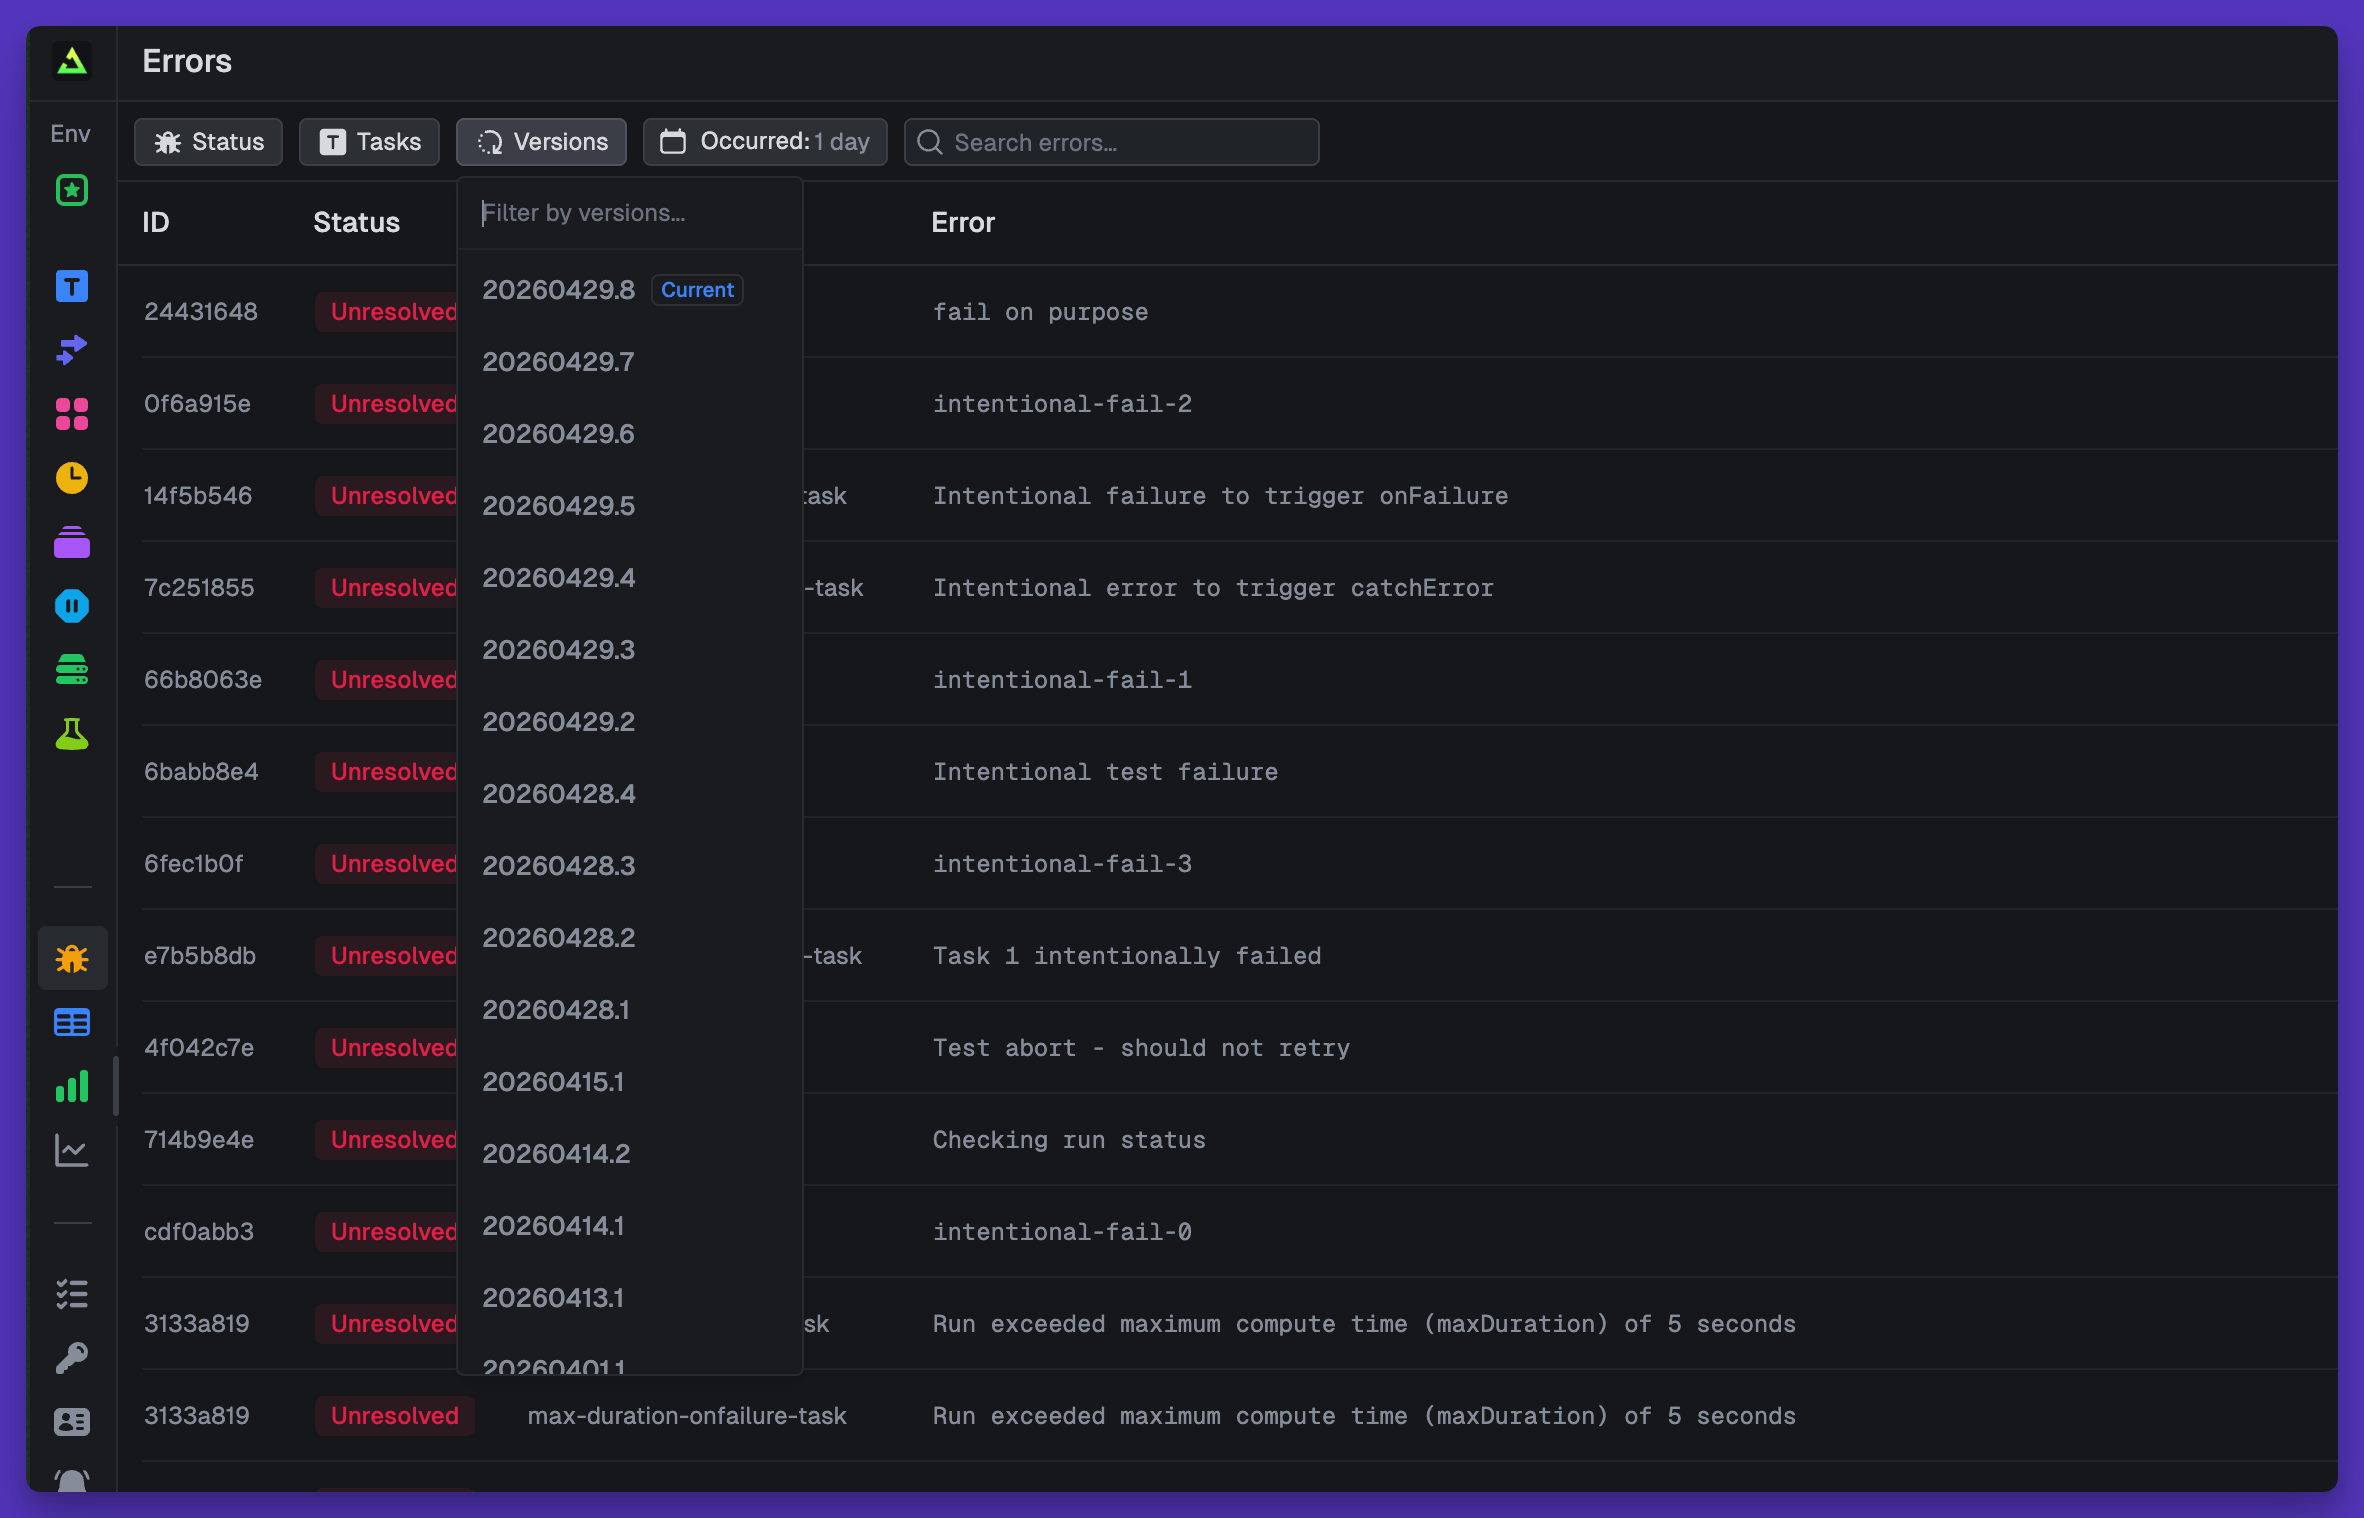
Task: Click the Status column header
Action: [x=356, y=222]
